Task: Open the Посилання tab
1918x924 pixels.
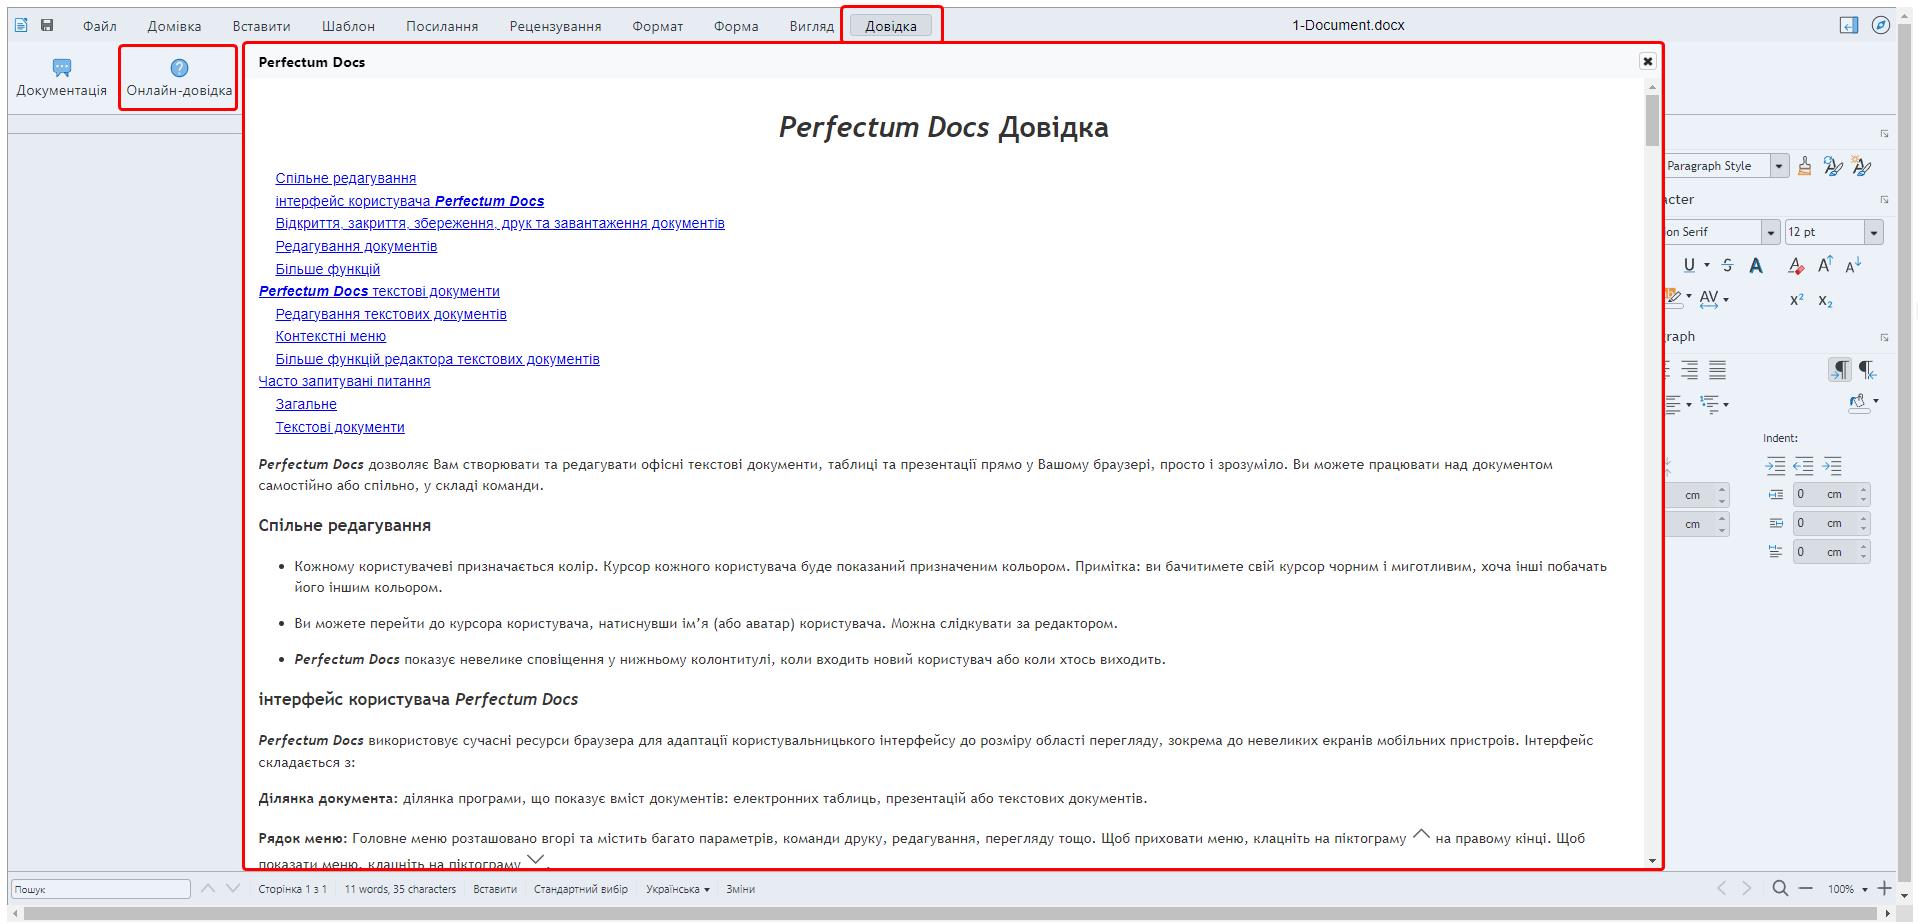Action: [x=442, y=26]
